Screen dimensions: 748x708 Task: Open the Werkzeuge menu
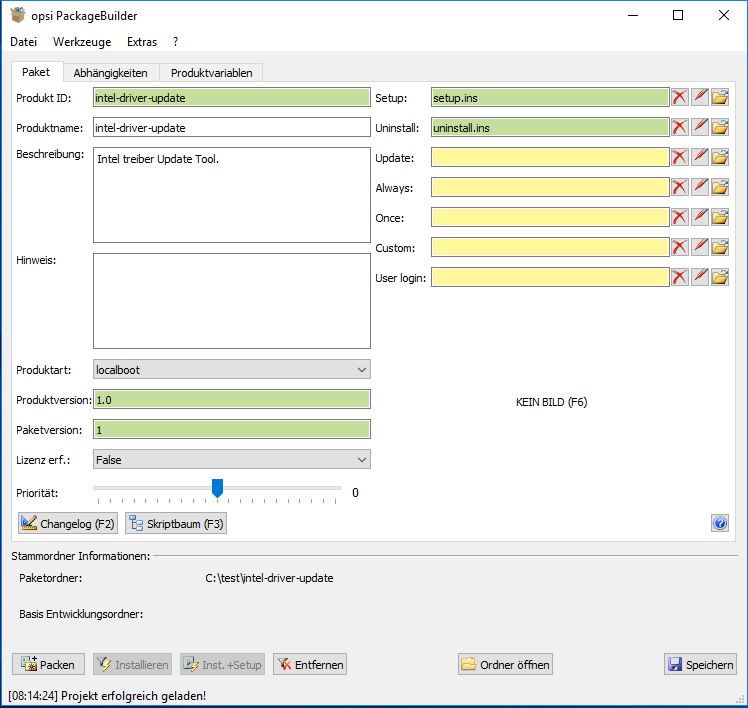(82, 42)
